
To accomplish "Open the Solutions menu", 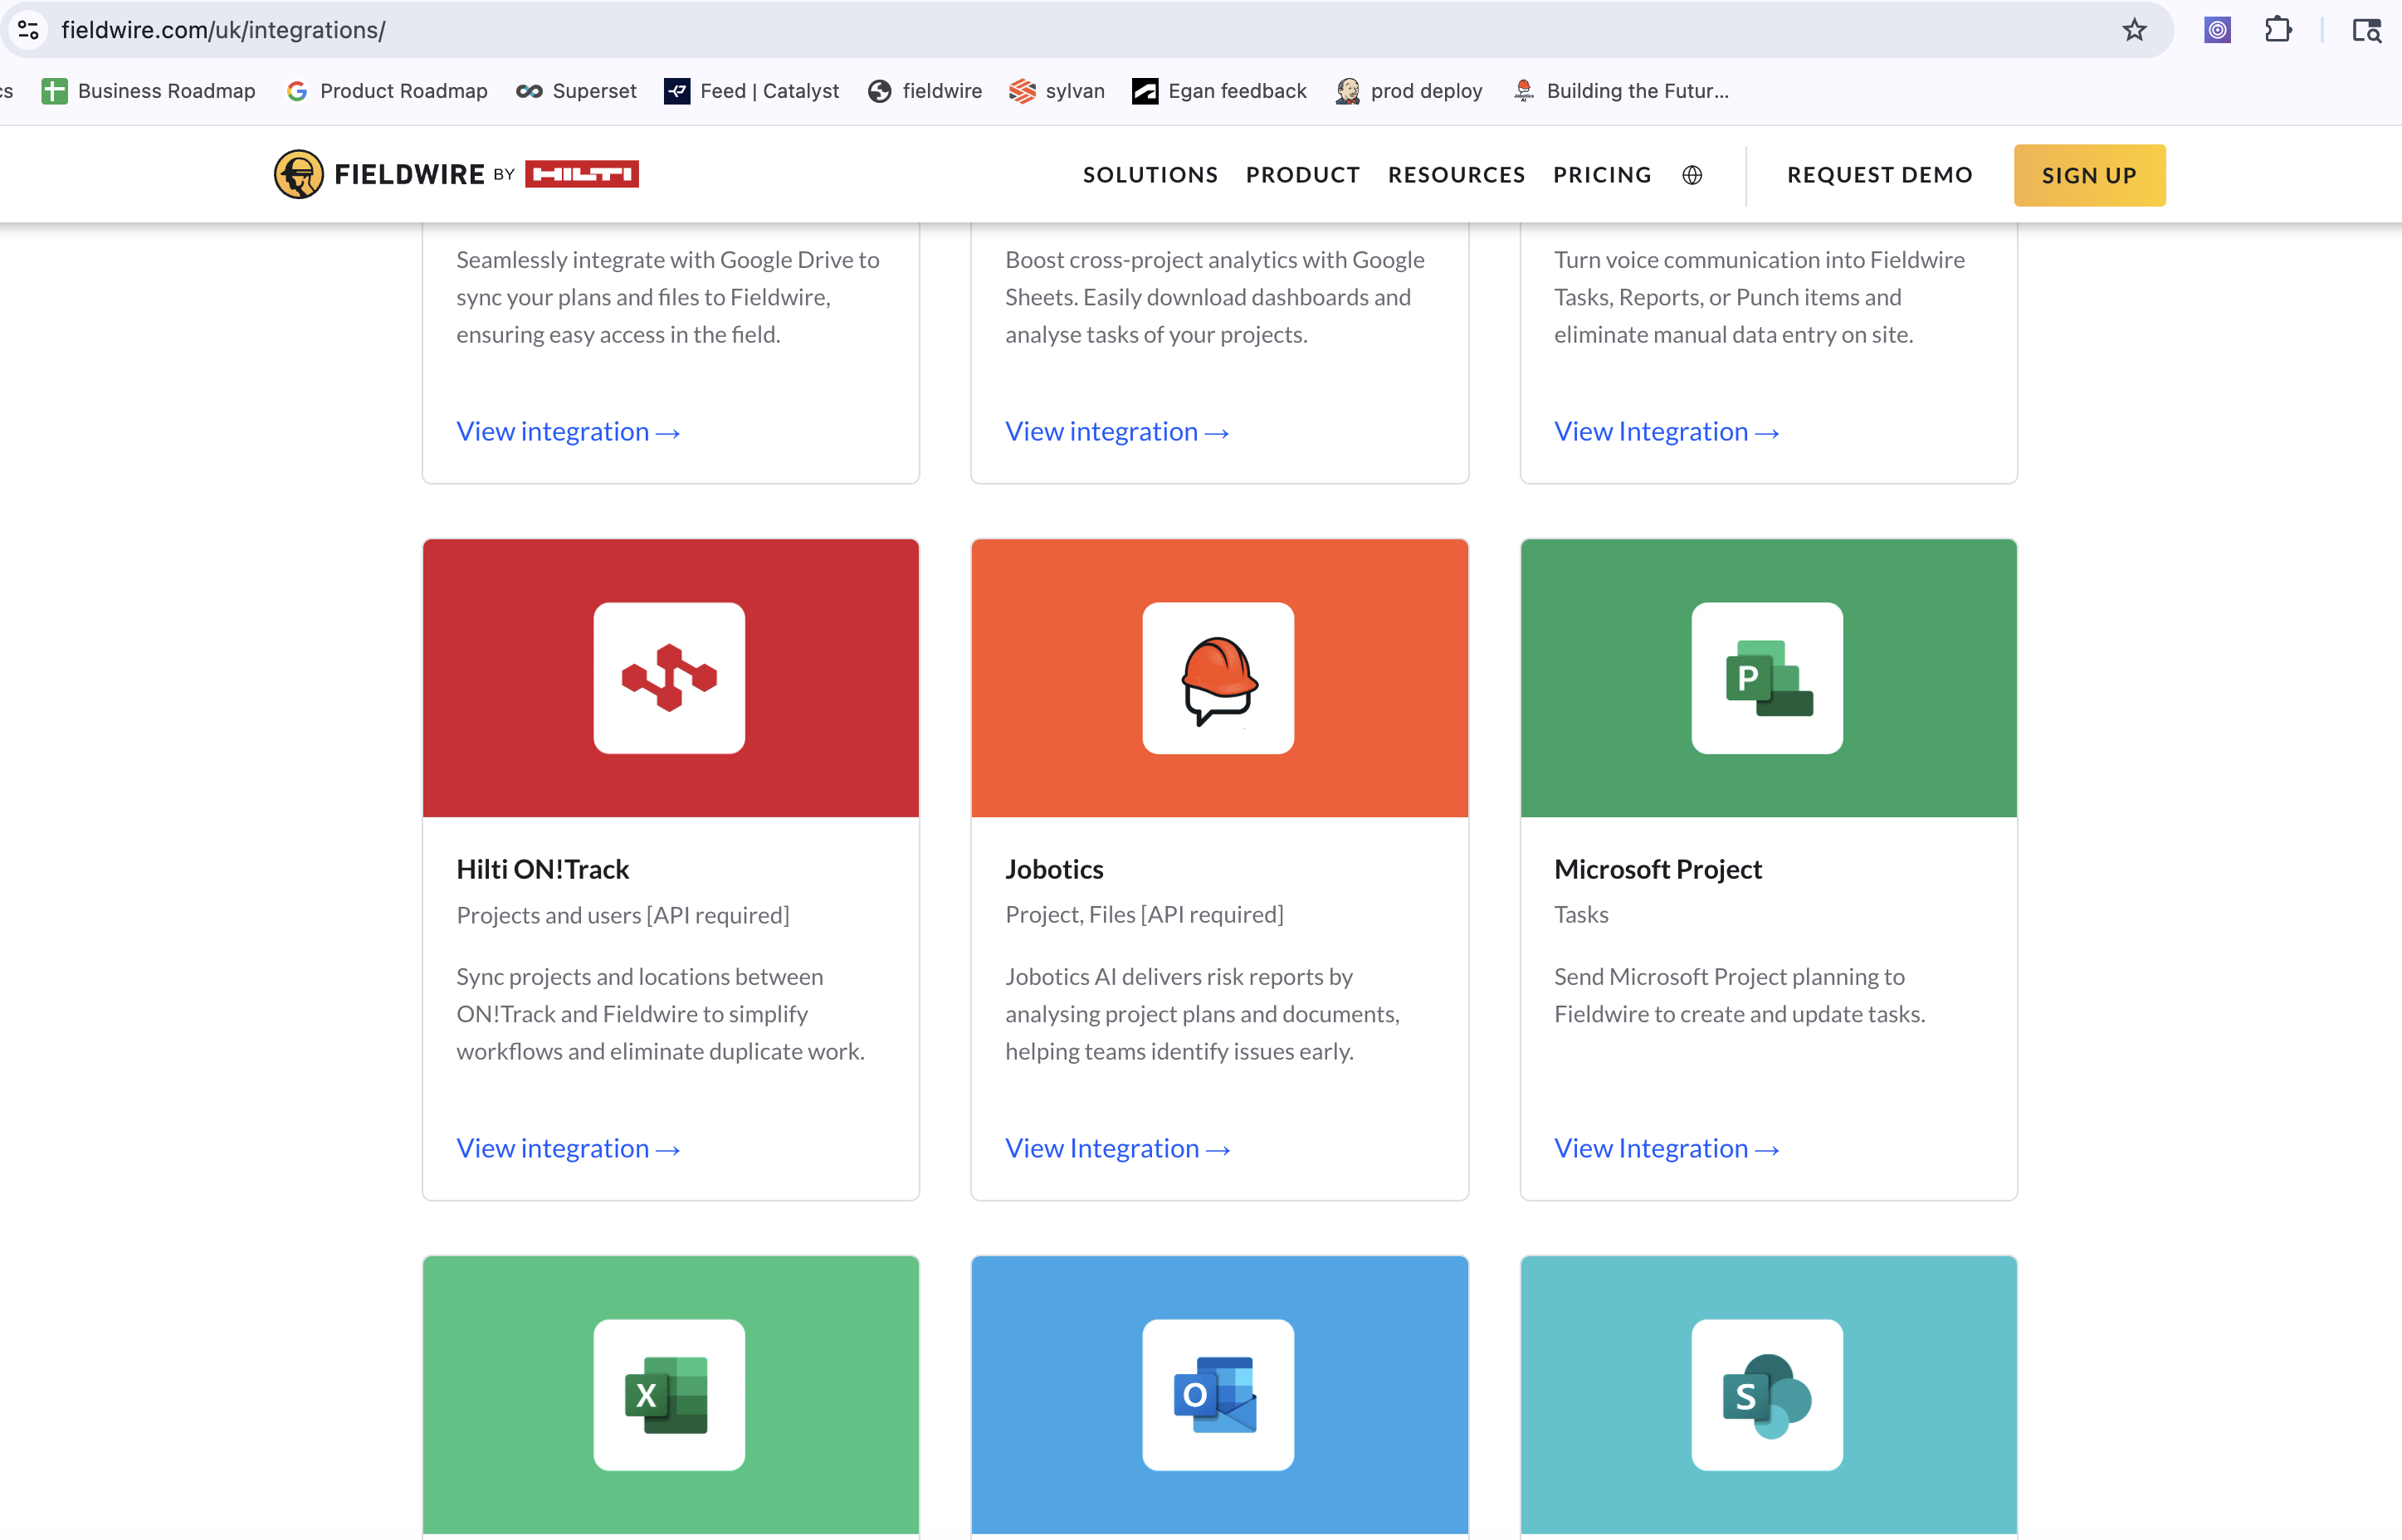I will 1150,175.
